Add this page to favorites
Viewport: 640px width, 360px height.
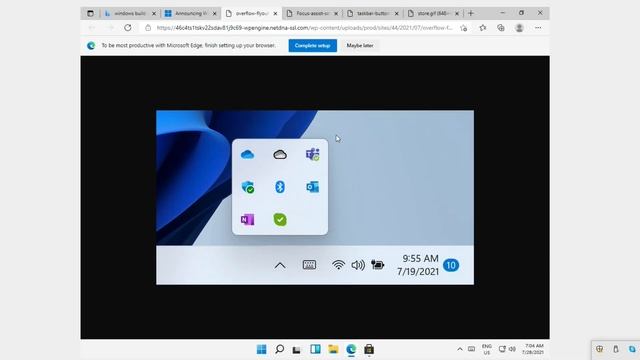pos(463,28)
